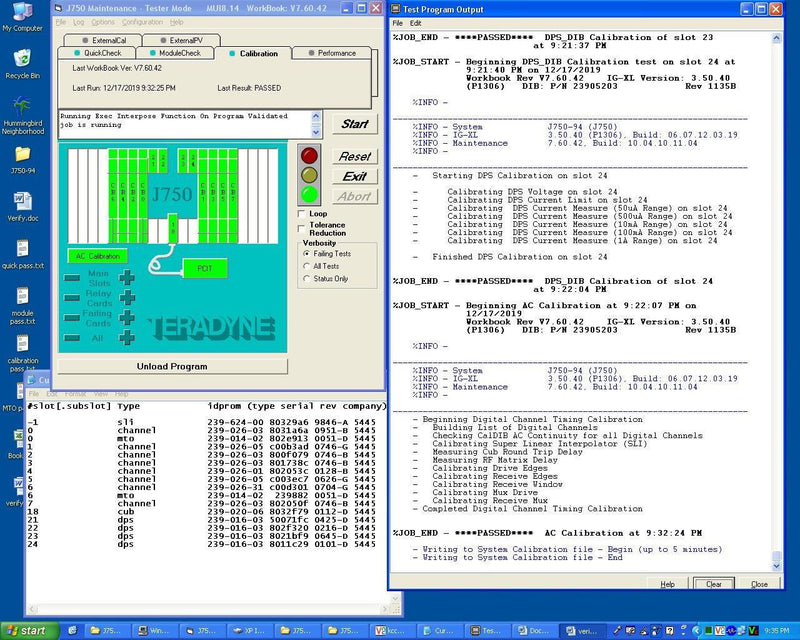This screenshot has height=640, width=800.
Task: Open Verify.doc on the desktop
Action: (22, 203)
